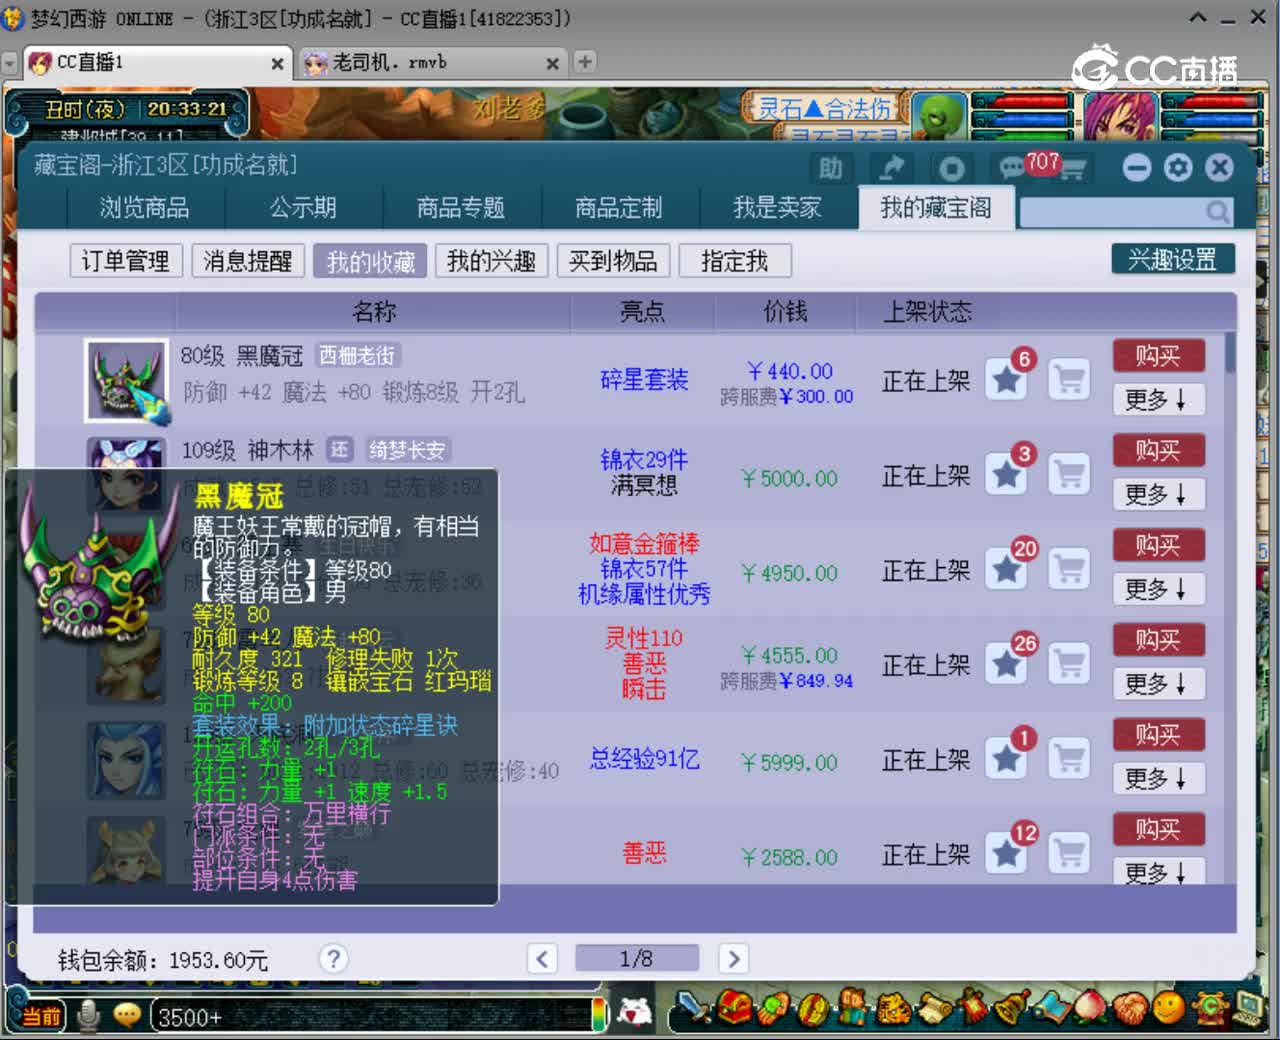Viewport: 1280px width, 1040px height.
Task: Open the handshake icon in bottom bar
Action: point(1129,1008)
